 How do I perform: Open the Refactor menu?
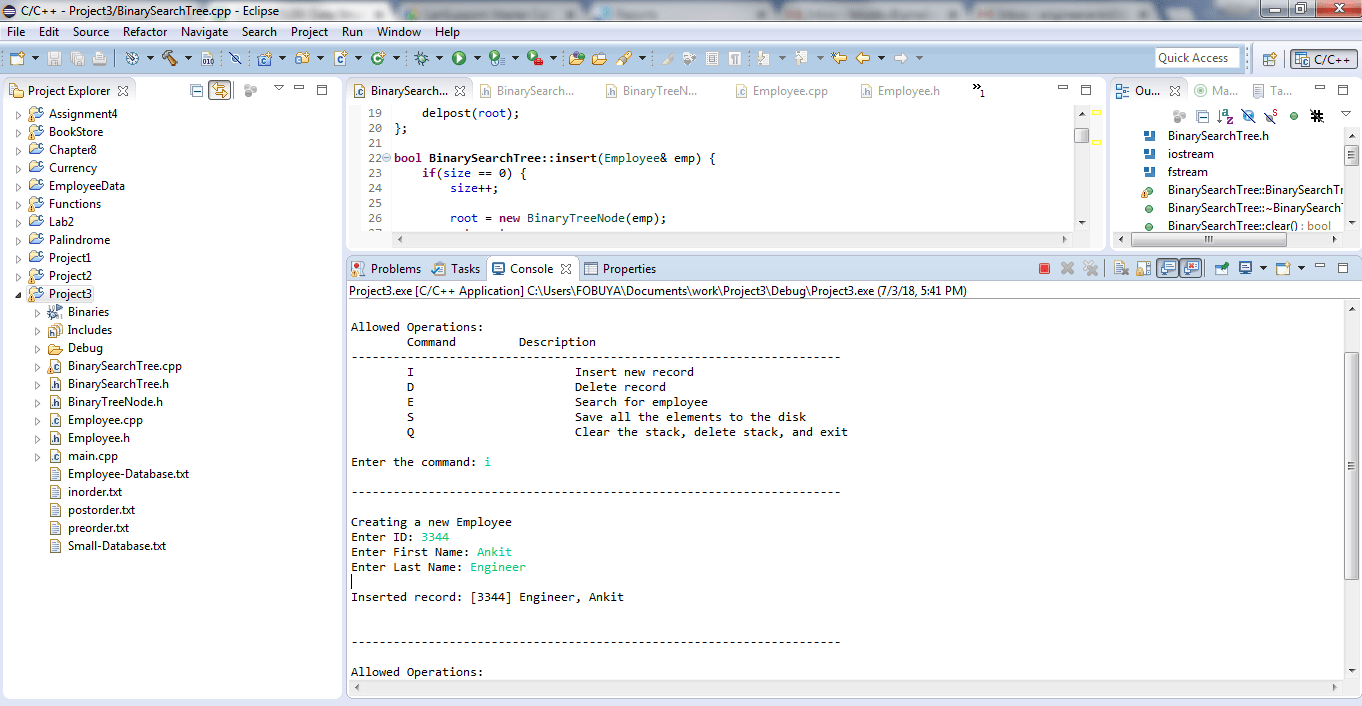click(145, 32)
